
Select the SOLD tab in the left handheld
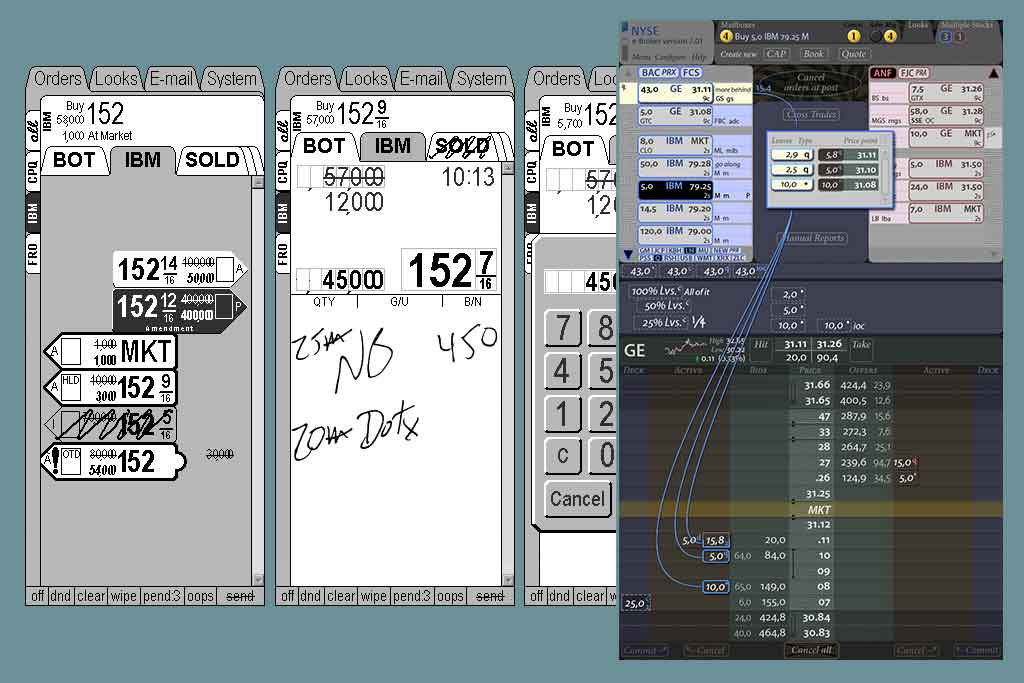pos(212,160)
